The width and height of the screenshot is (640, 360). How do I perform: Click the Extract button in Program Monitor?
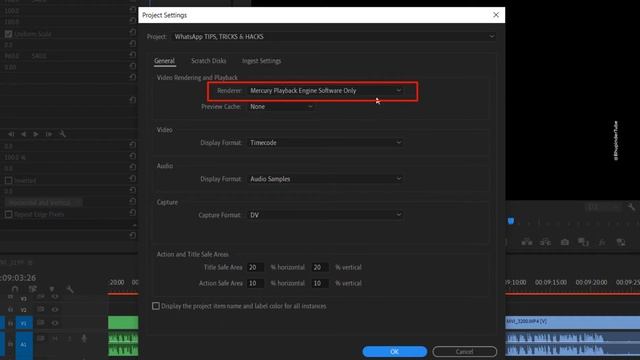click(545, 242)
